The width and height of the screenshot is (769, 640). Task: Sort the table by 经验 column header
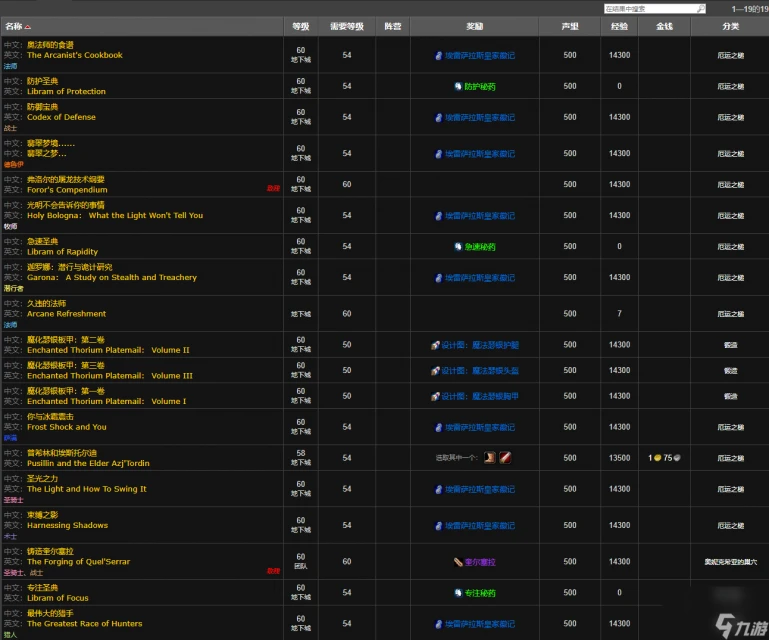click(618, 27)
